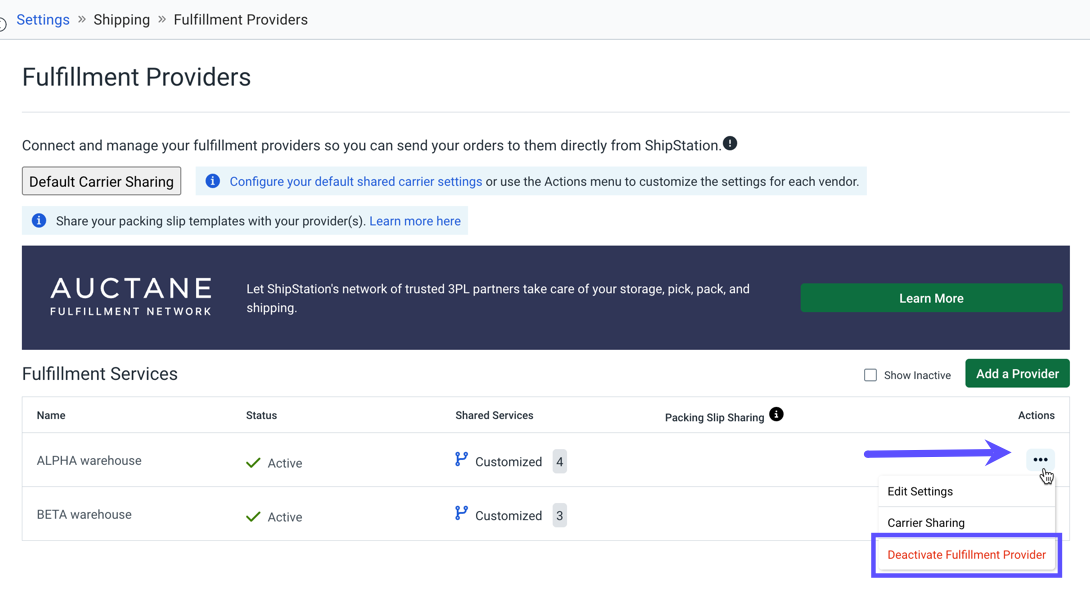Open the Default Carrier Sharing settings
The width and height of the screenshot is (1090, 608).
point(101,181)
